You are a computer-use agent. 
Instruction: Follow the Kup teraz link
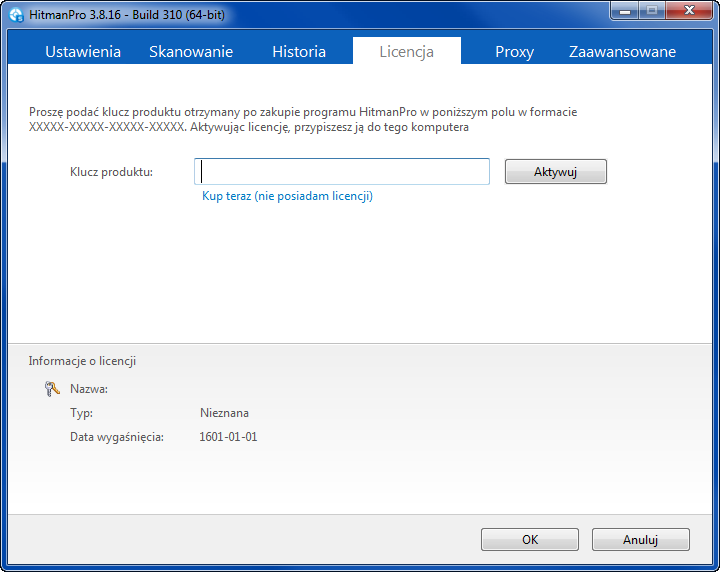coord(287,196)
